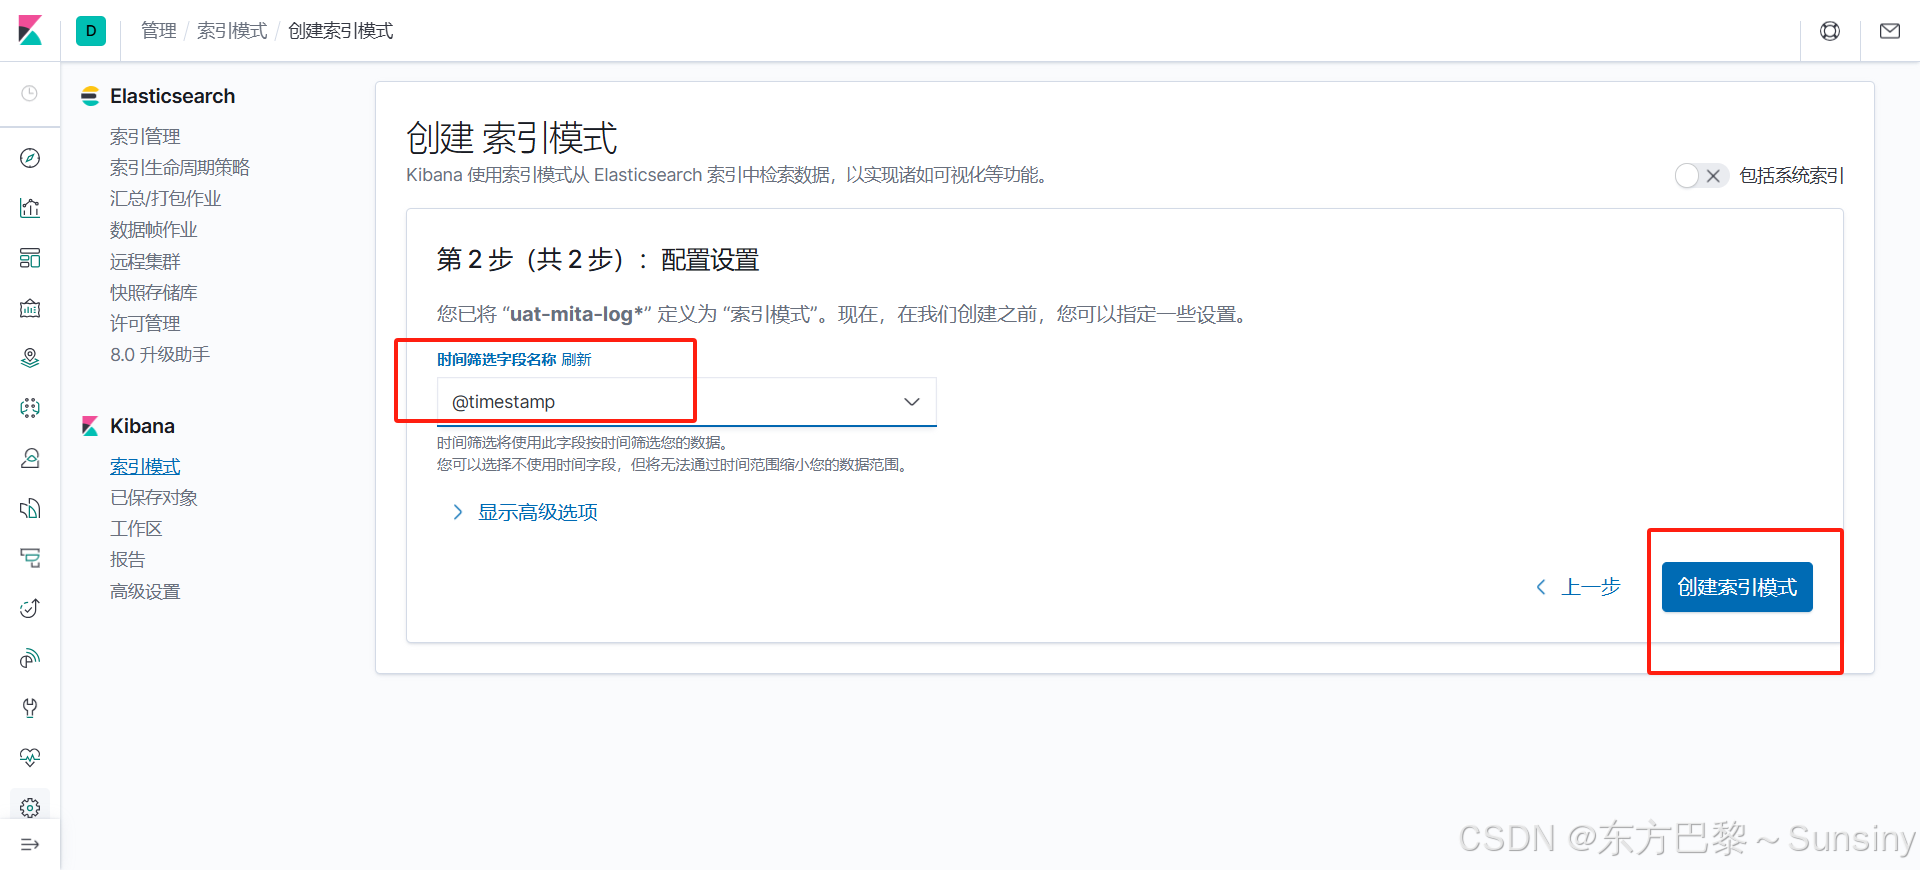1920x870 pixels.
Task: Open Recently viewed clock icon in sidebar
Action: [x=30, y=93]
